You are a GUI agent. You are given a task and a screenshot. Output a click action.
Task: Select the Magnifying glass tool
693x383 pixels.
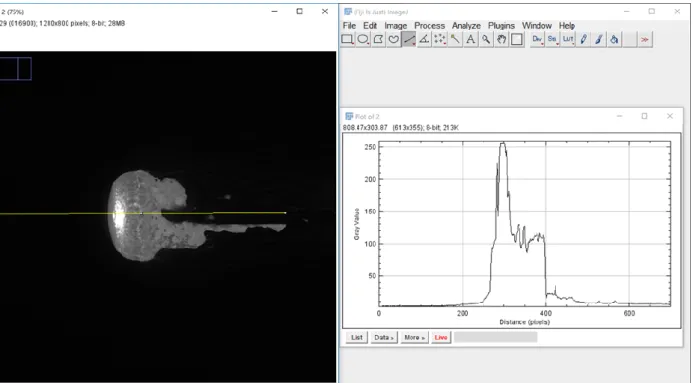[486, 39]
